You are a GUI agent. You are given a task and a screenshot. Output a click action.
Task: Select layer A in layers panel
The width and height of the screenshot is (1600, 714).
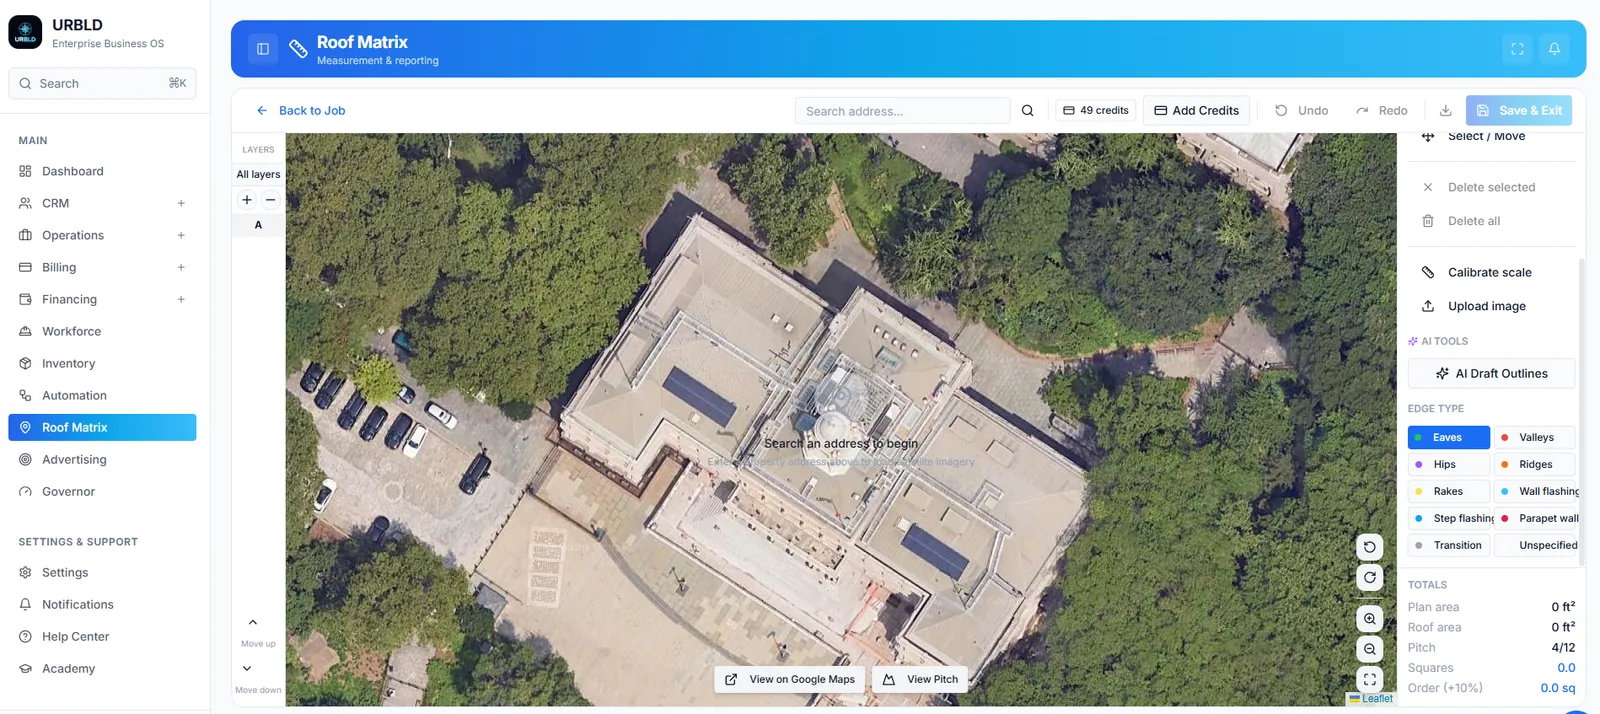click(258, 225)
